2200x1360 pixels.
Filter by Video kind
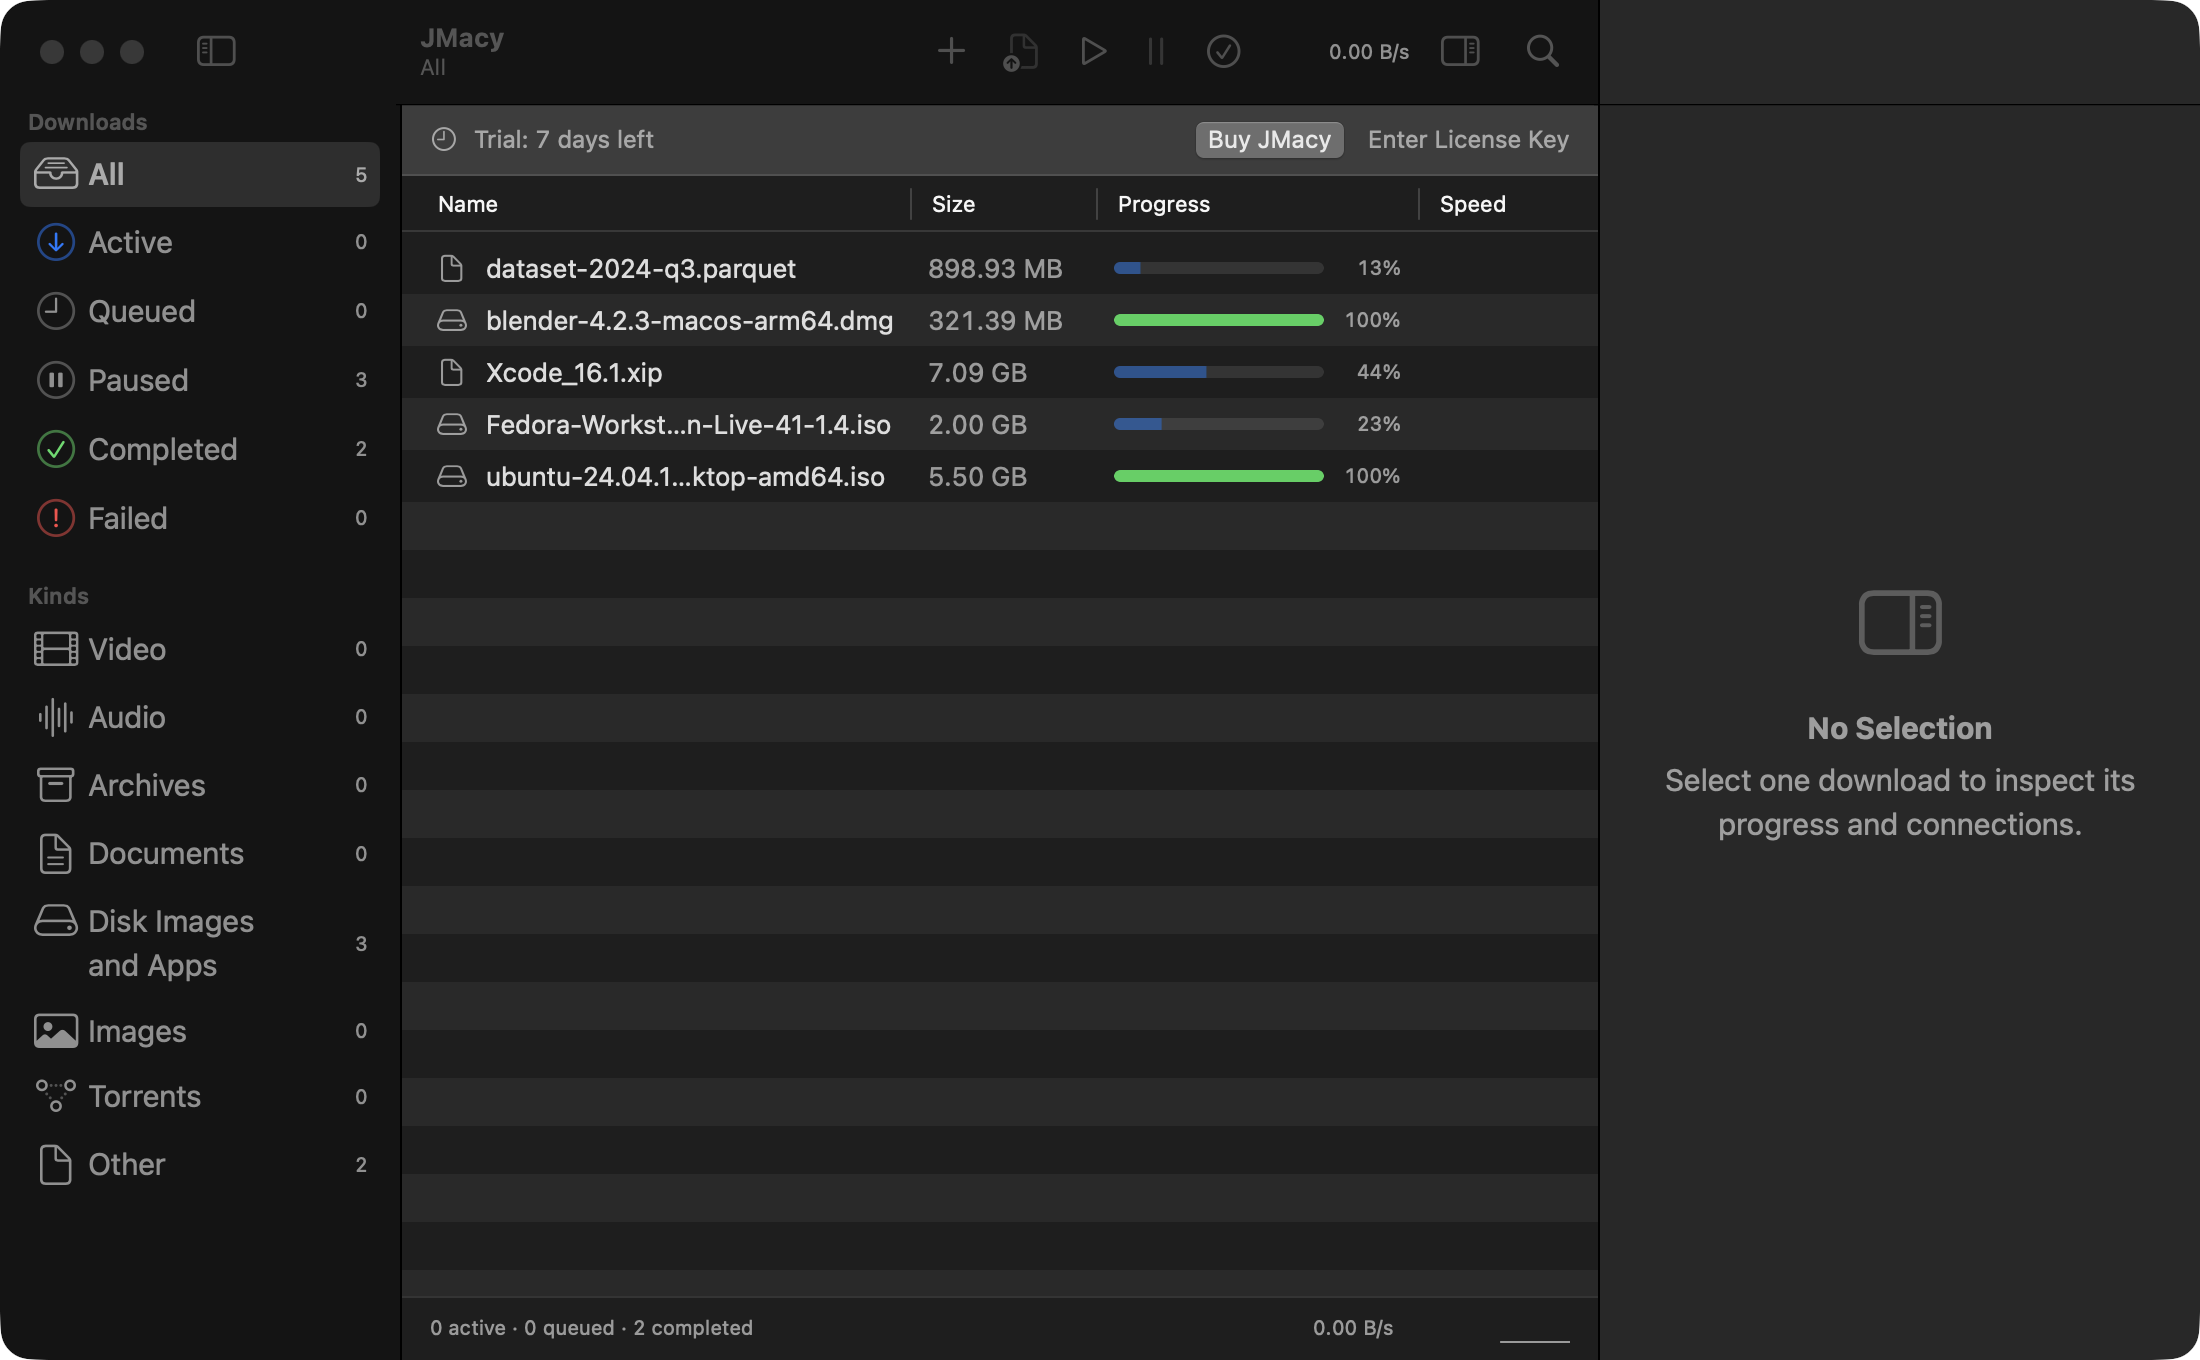click(200, 649)
